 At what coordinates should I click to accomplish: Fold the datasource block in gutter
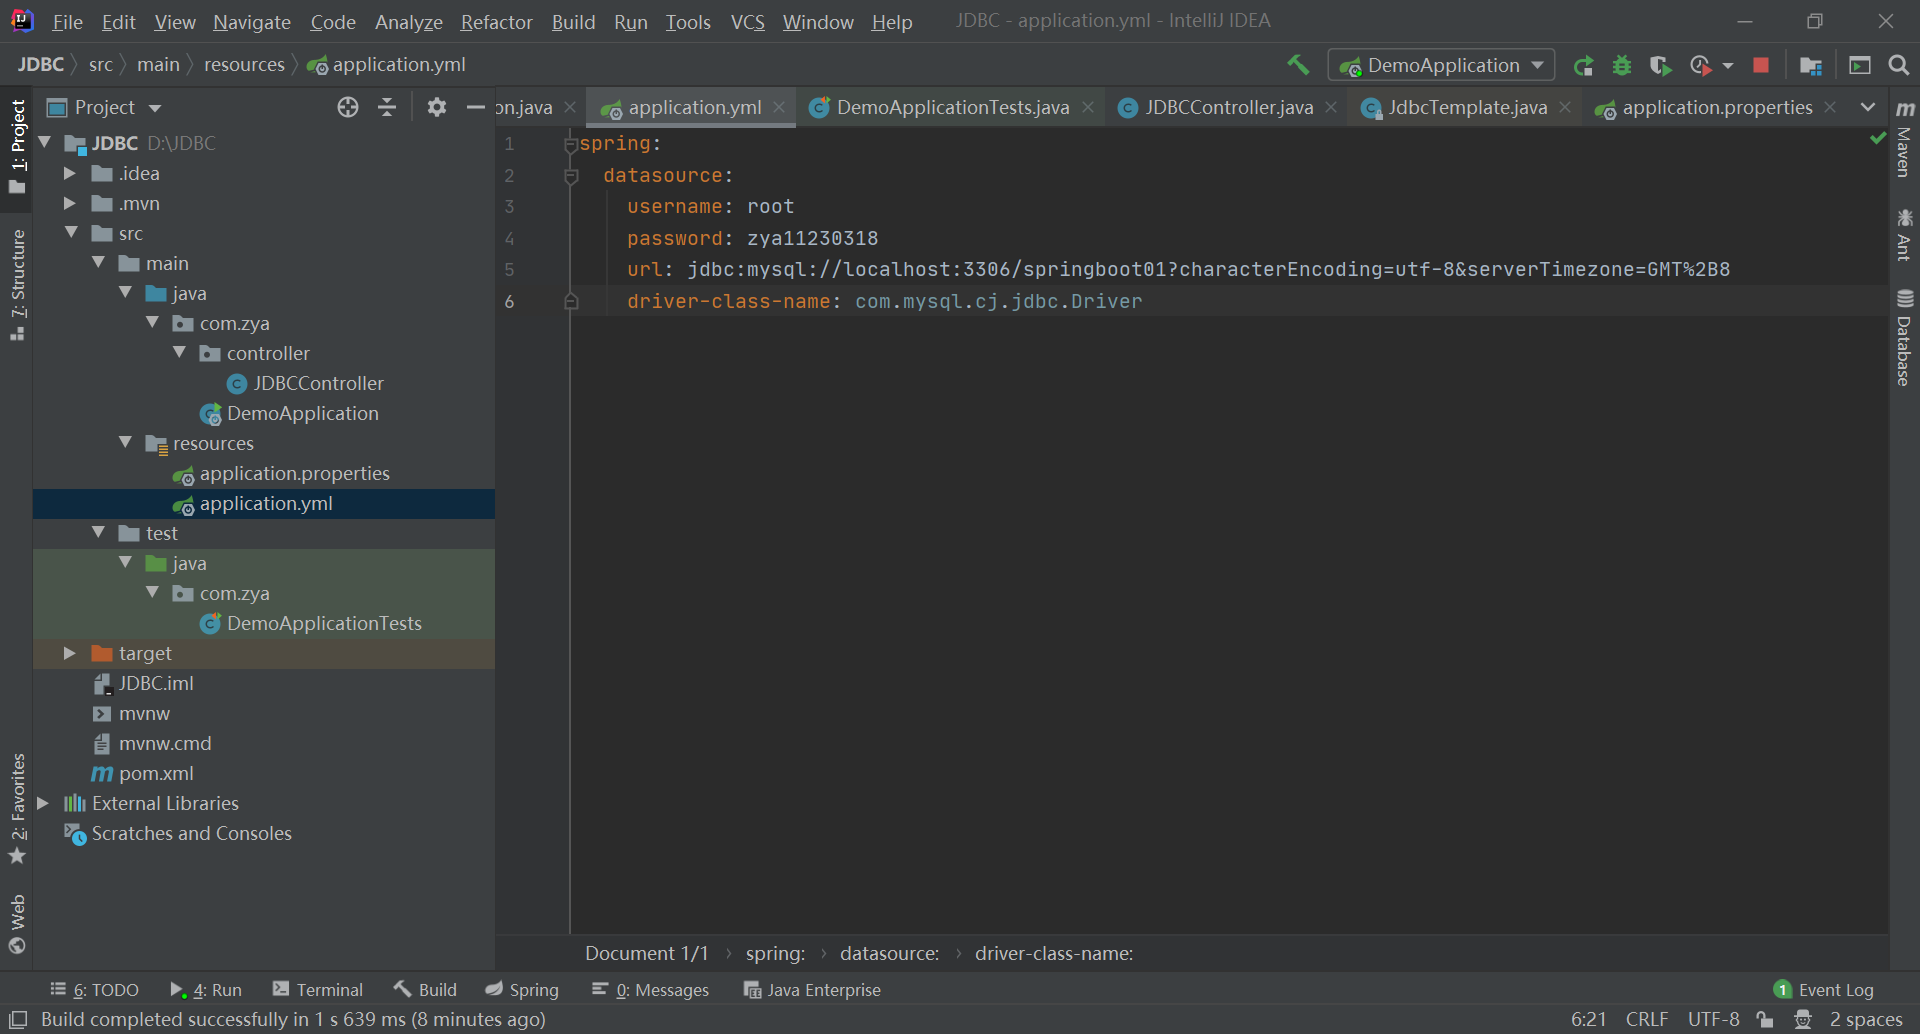point(571,176)
